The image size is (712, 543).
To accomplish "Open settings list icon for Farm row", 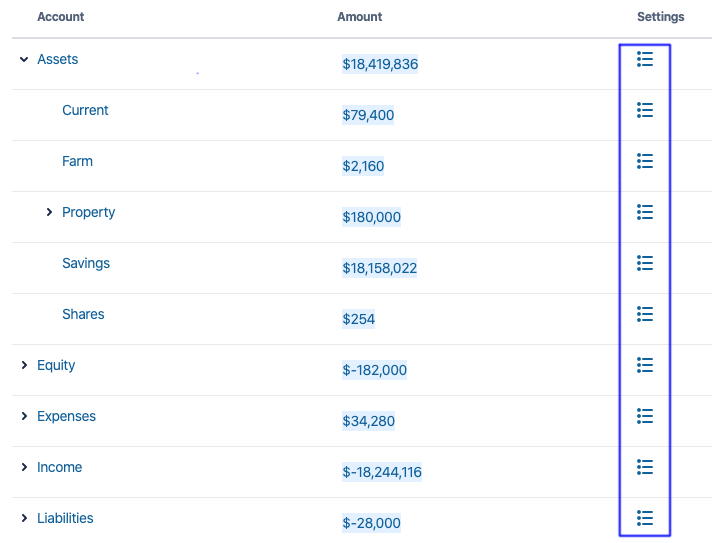I will [x=645, y=161].
